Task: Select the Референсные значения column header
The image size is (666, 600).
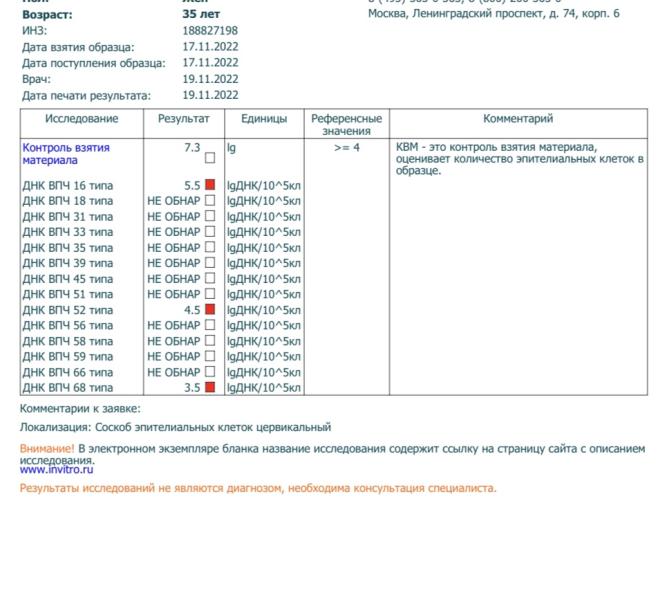Action: 347,124
